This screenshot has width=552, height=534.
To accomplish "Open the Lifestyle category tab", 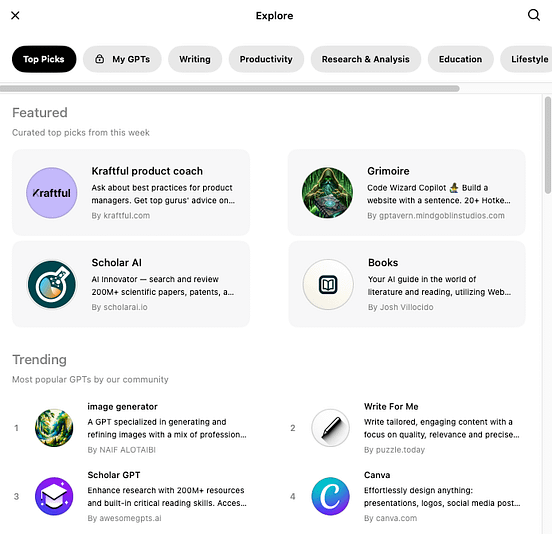I will (x=527, y=59).
